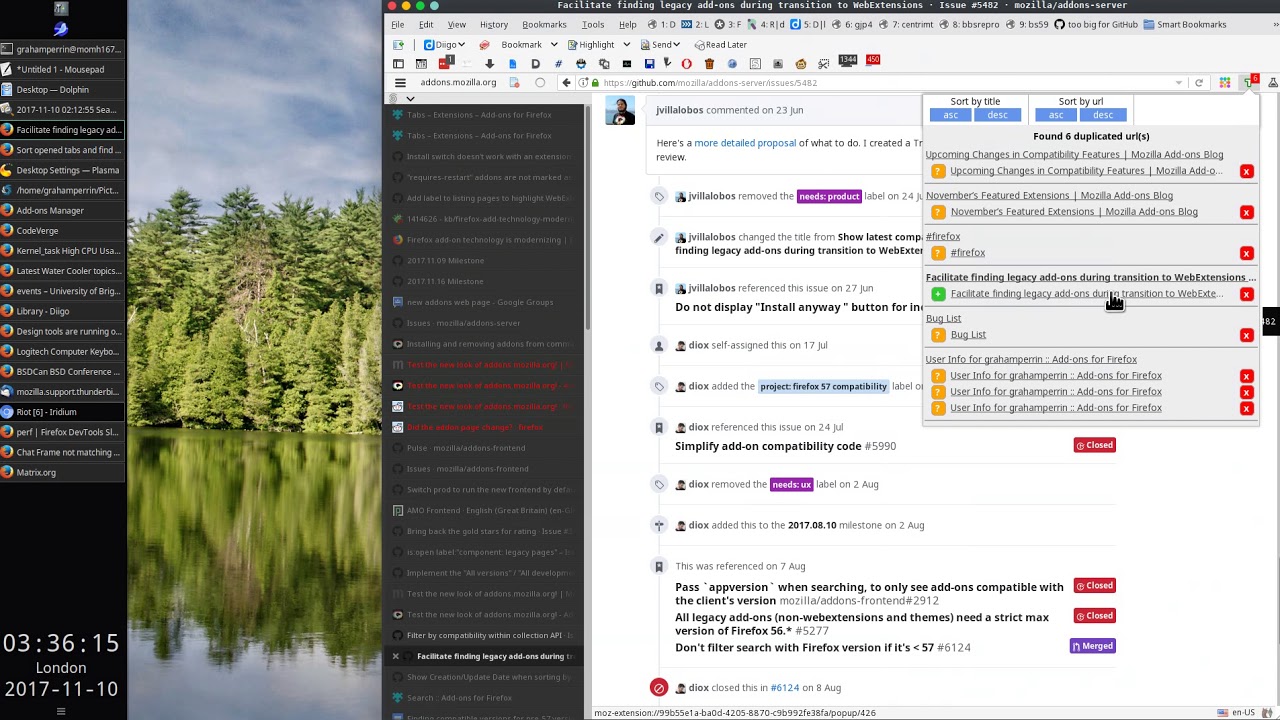Open the Diigo dropdown in the toolbar

pyautogui.click(x=446, y=45)
